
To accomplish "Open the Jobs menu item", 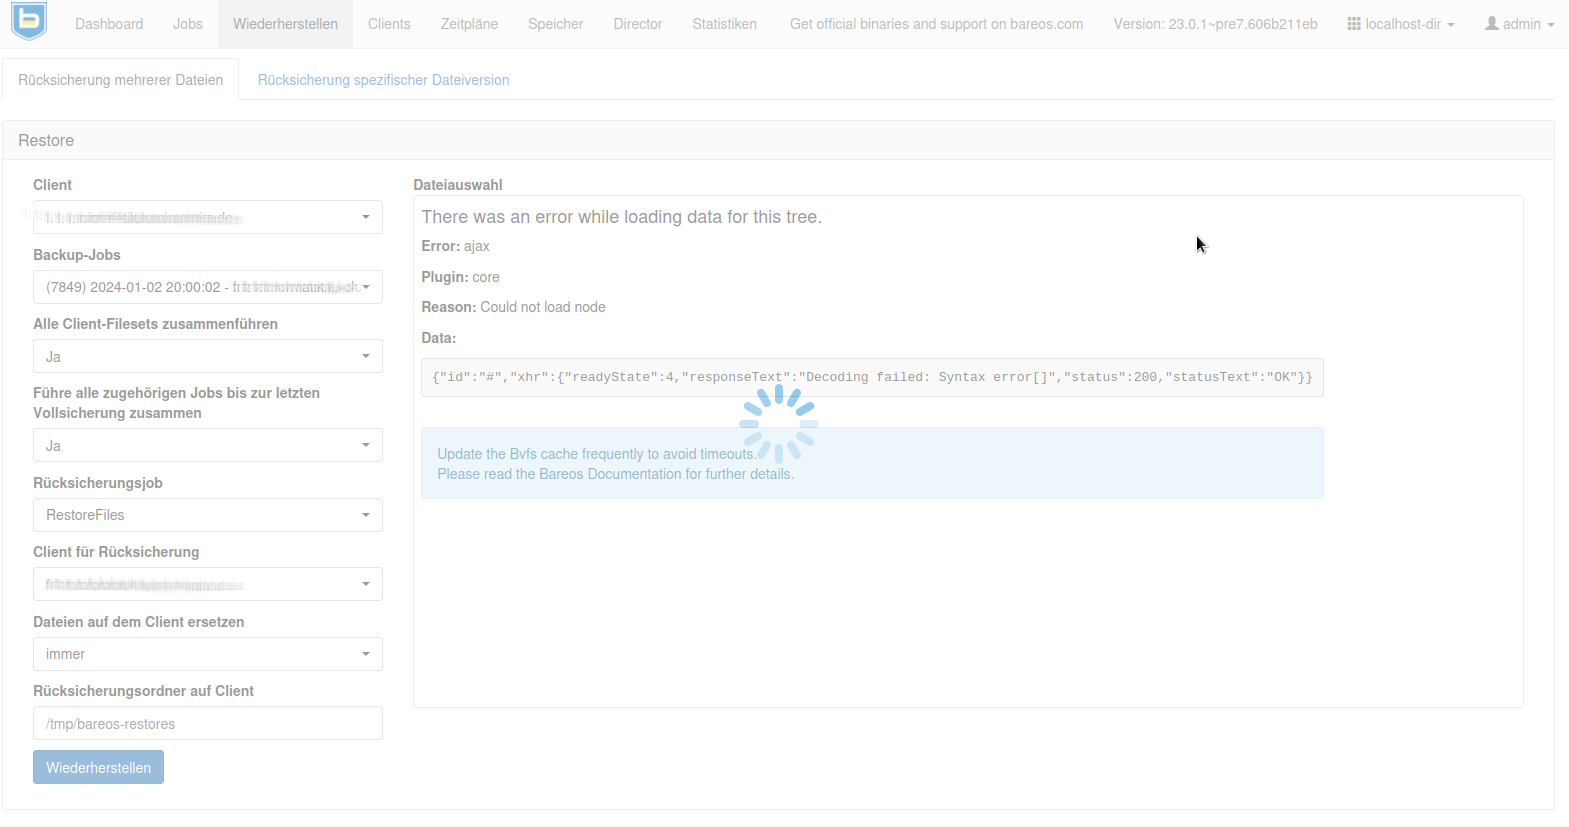I will [187, 24].
